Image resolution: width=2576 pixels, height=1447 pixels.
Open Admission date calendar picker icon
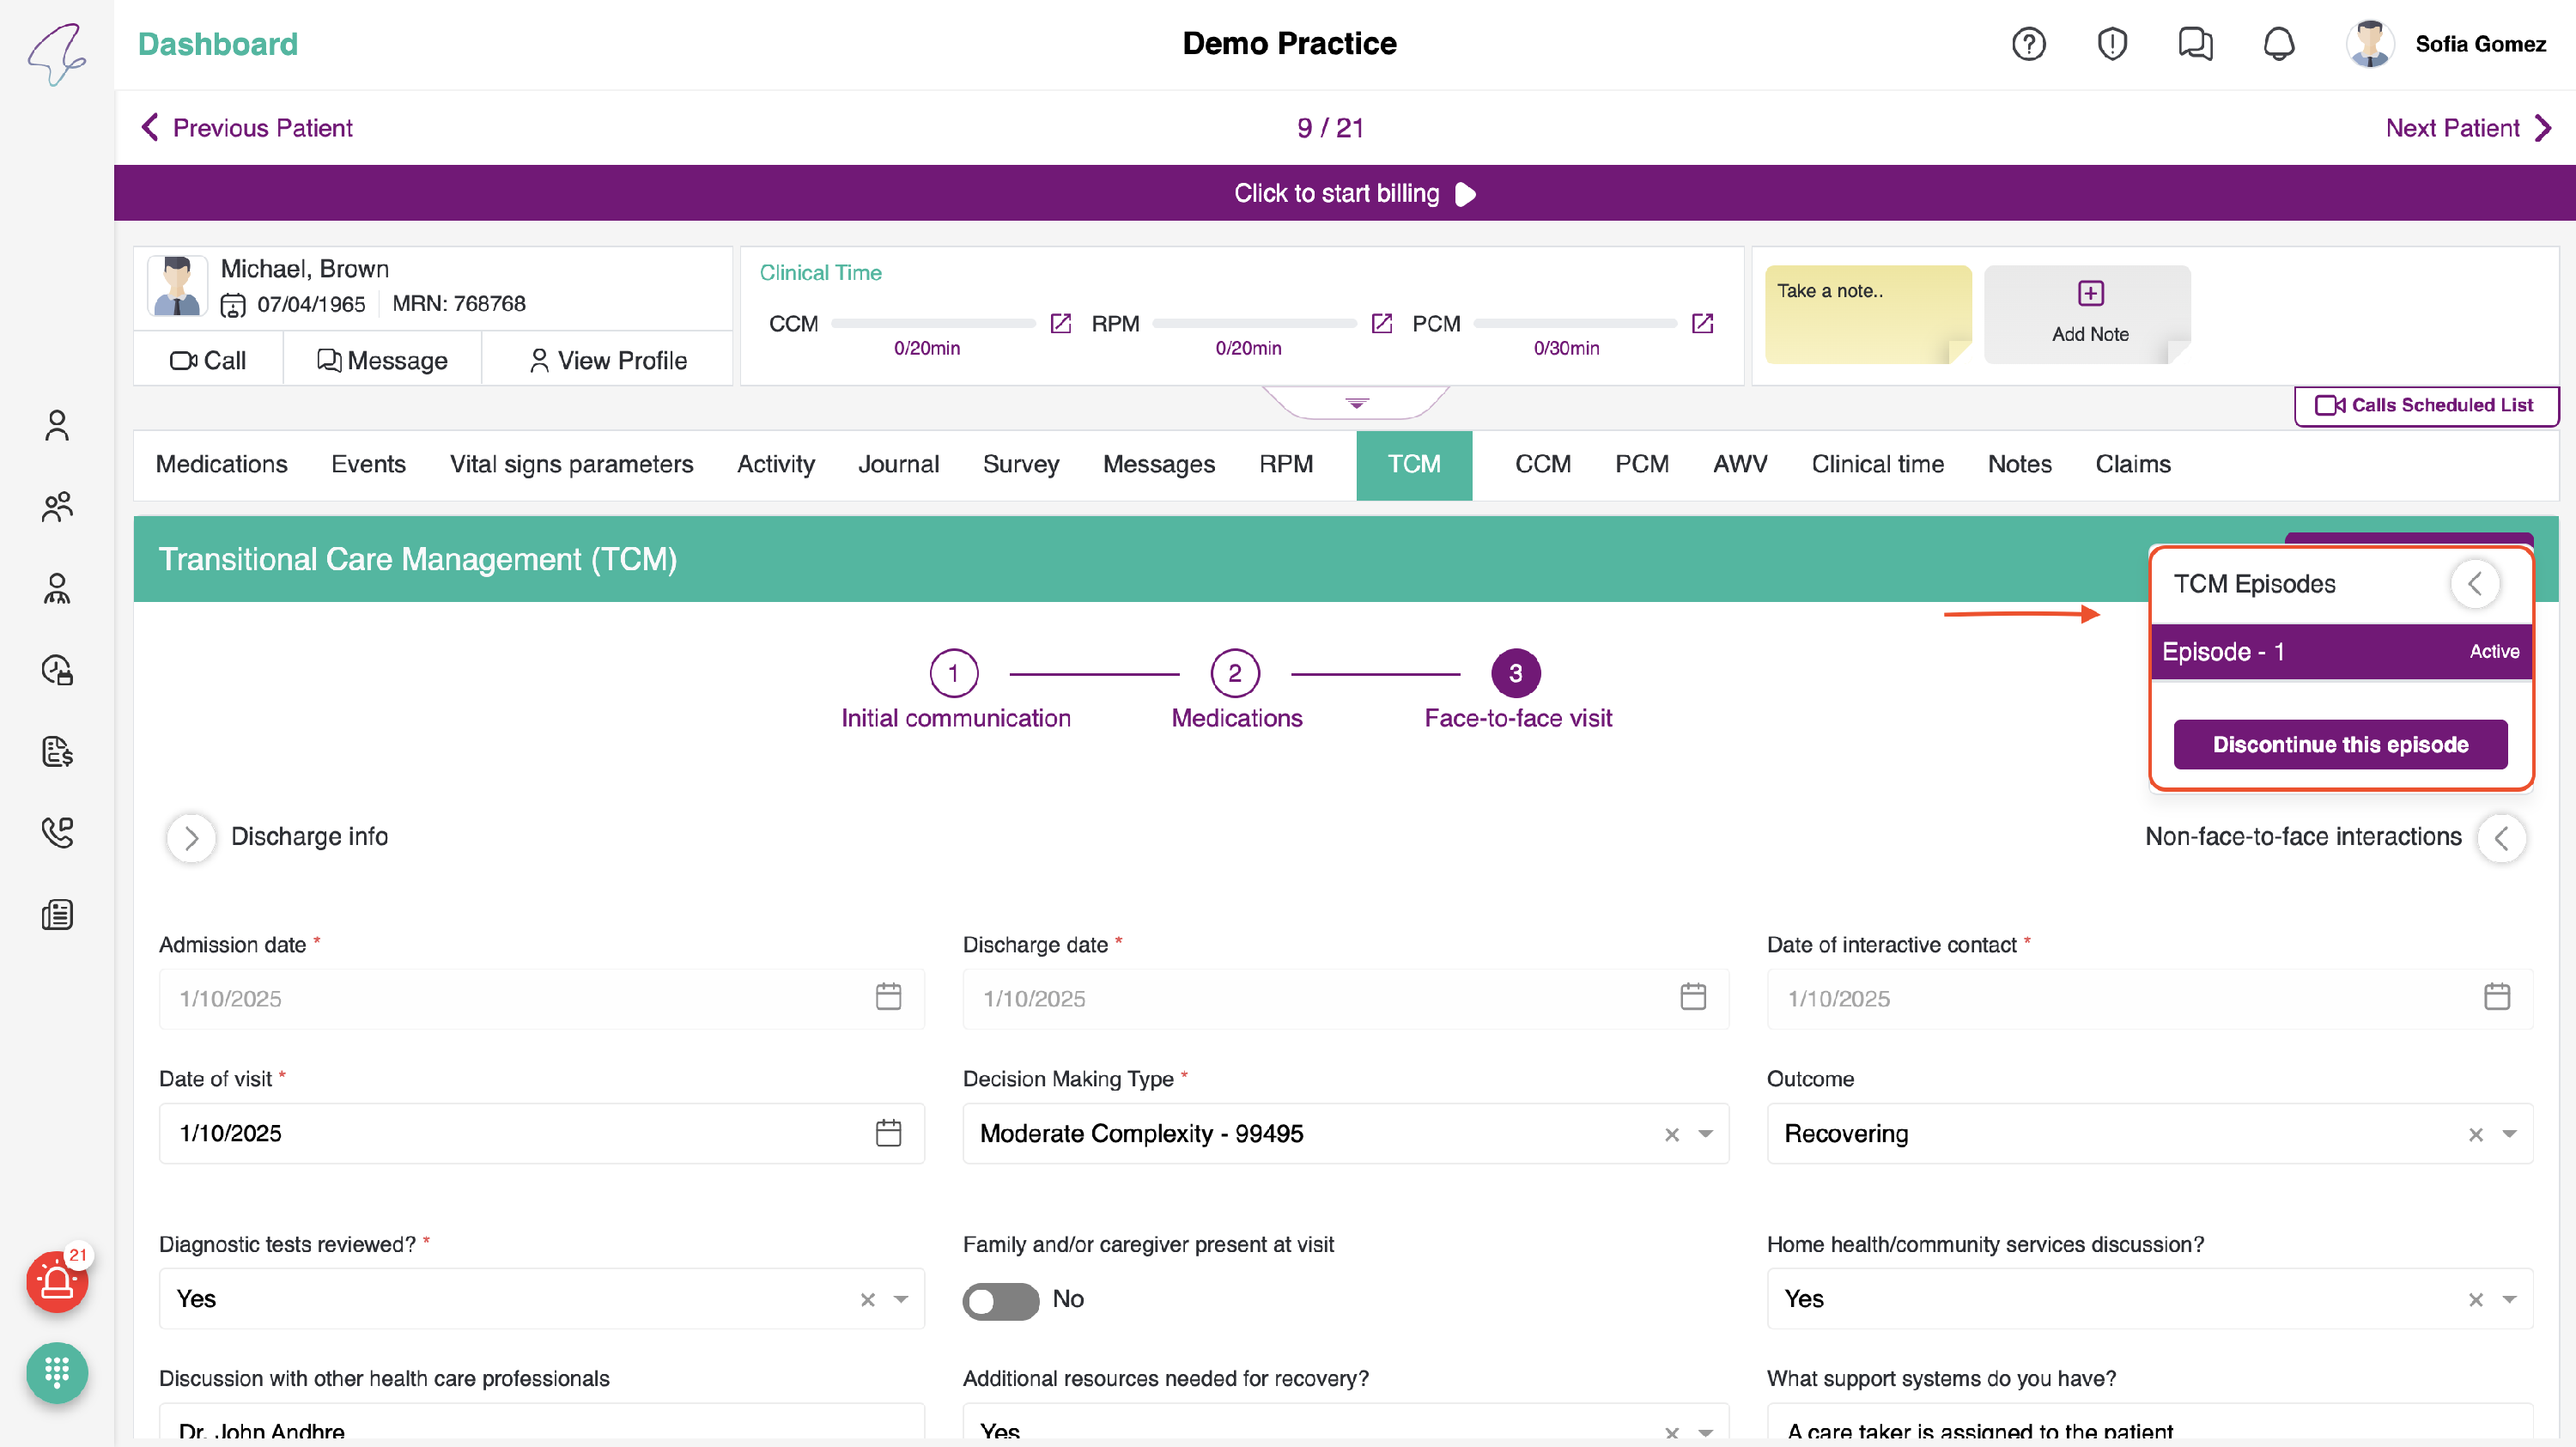click(x=888, y=997)
